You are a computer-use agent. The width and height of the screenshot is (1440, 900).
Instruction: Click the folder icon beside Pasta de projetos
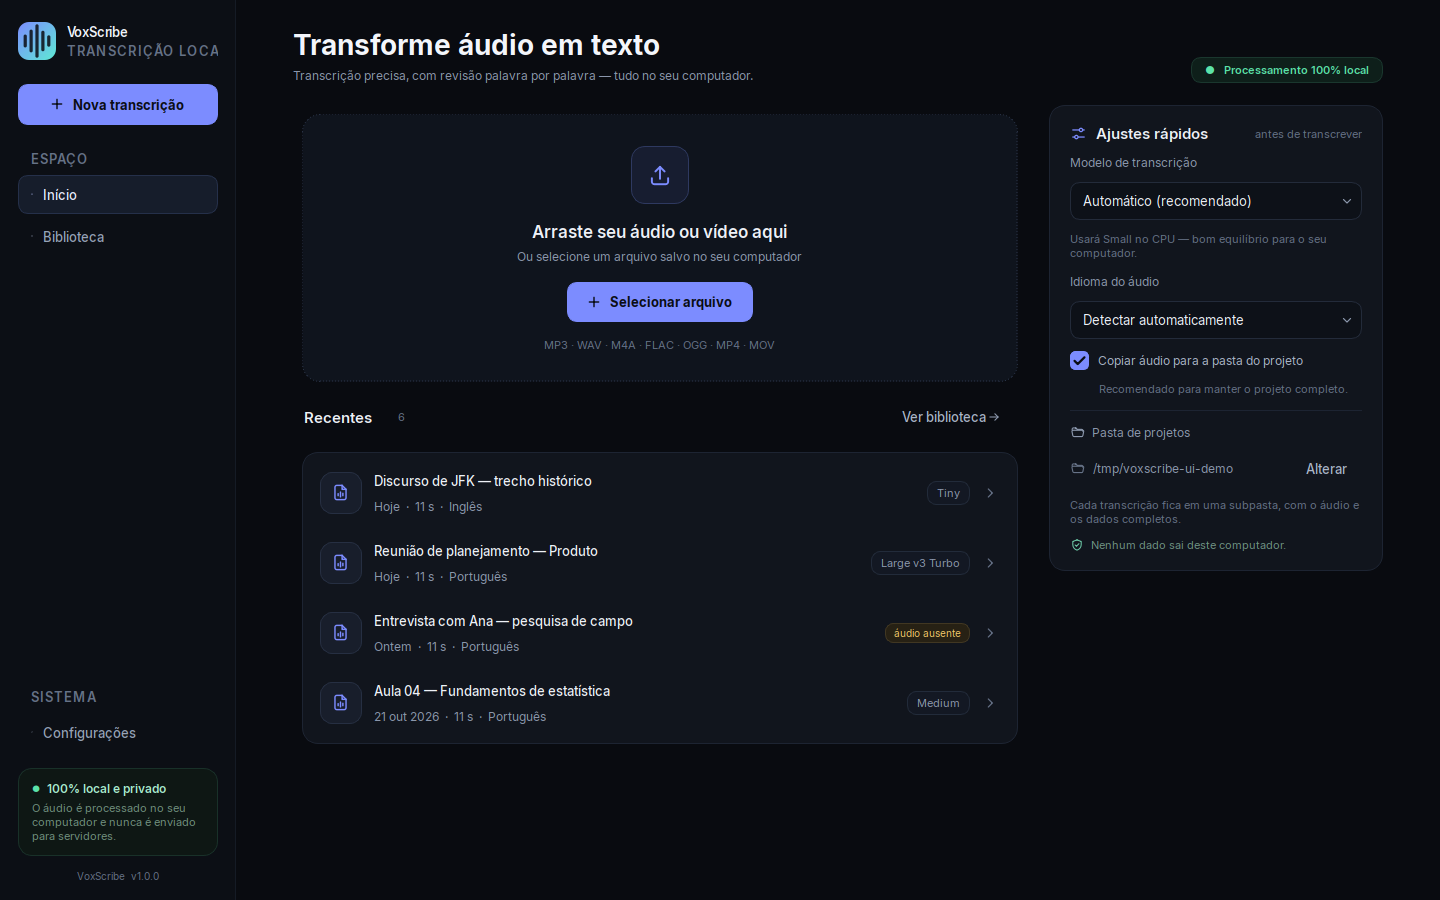click(1077, 433)
